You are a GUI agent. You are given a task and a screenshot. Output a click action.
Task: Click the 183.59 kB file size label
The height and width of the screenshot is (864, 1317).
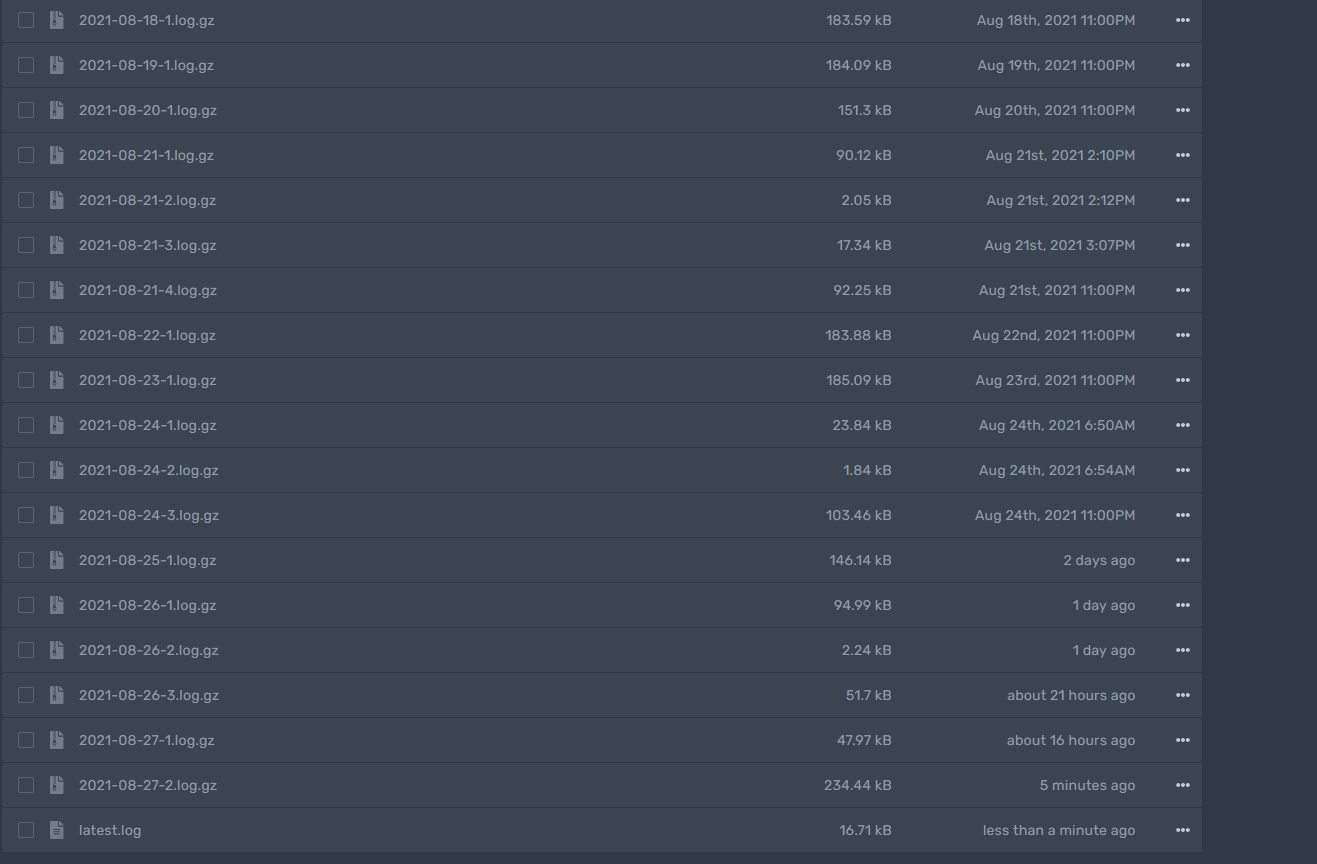pos(859,20)
